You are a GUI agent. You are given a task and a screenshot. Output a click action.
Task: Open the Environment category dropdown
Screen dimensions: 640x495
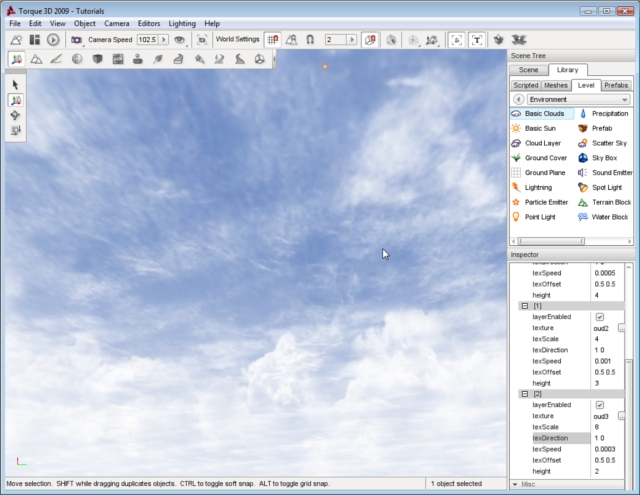(578, 100)
